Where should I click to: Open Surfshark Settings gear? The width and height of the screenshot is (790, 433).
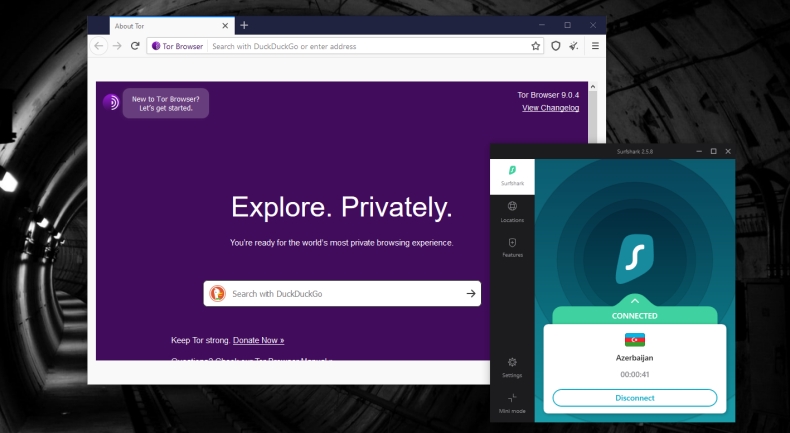tap(512, 367)
